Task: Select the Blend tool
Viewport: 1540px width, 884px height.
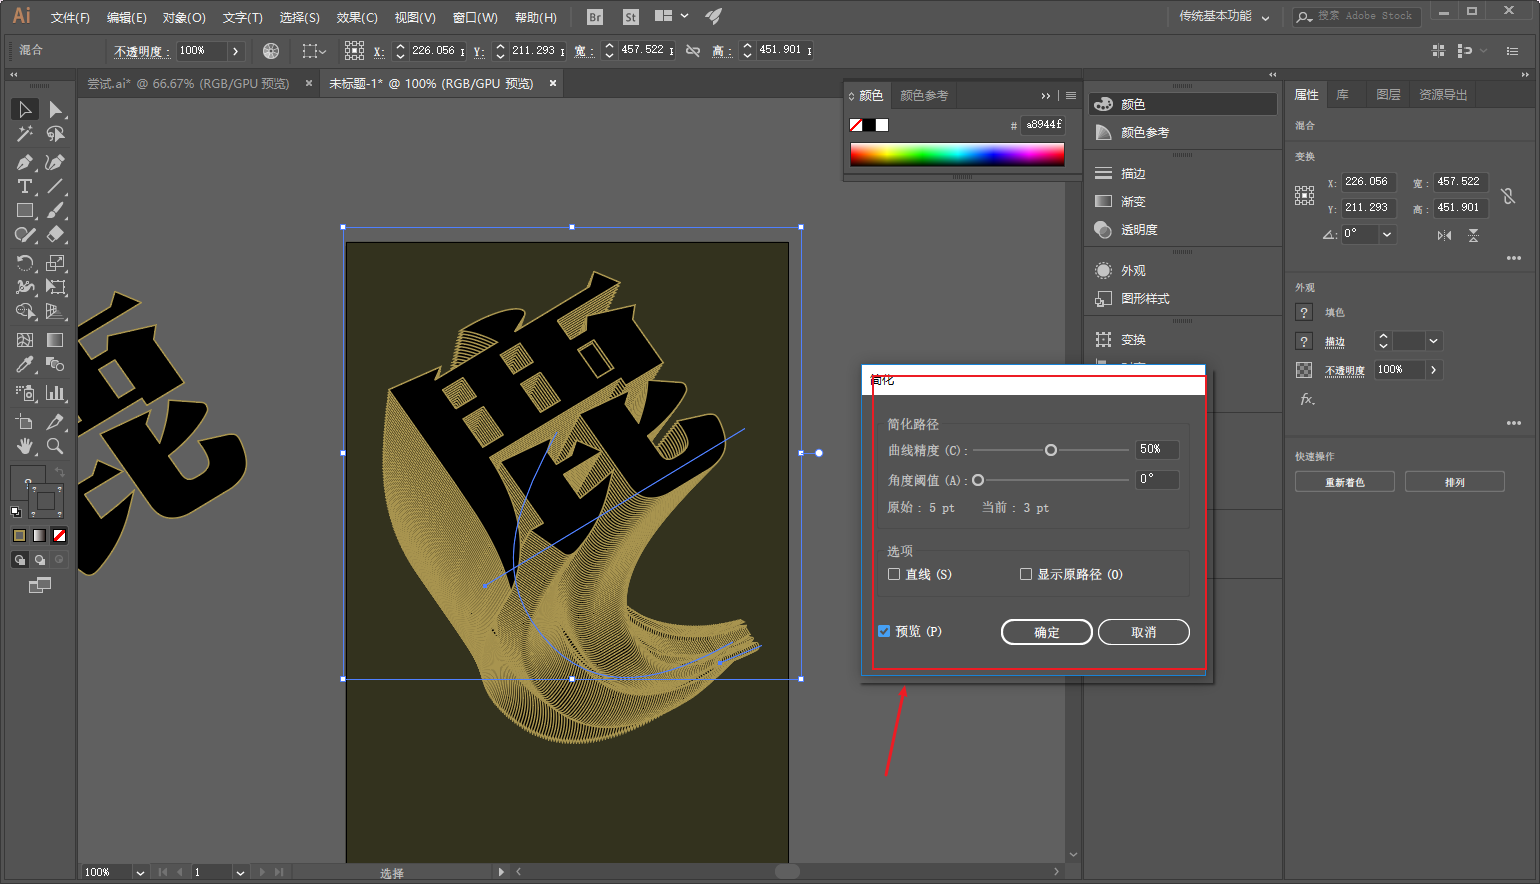Action: tap(55, 365)
